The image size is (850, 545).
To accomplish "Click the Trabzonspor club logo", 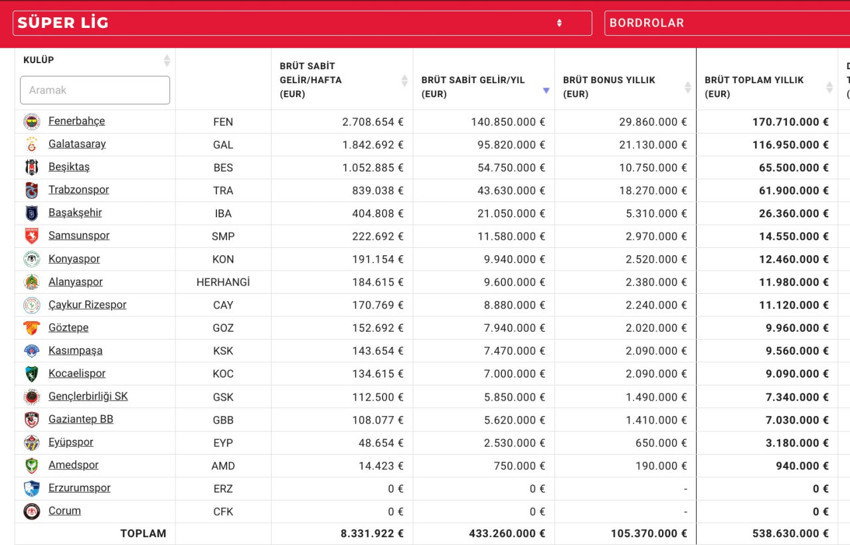I will click(31, 190).
